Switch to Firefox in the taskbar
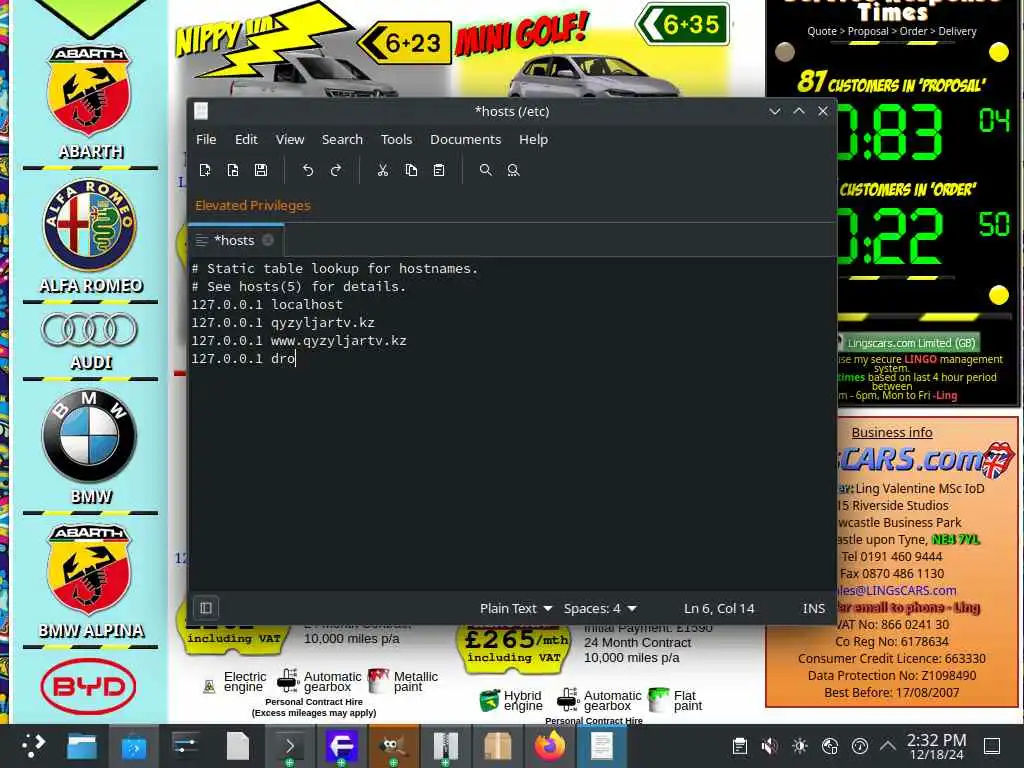The image size is (1024, 768). [x=549, y=745]
